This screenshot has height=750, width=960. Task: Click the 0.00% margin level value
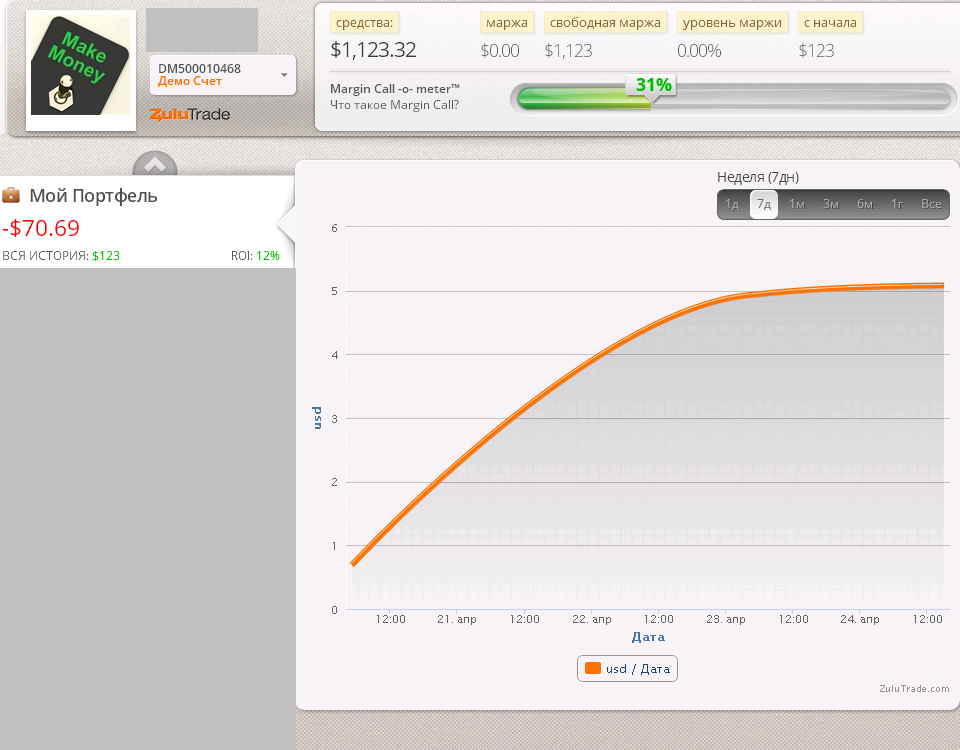click(x=699, y=51)
